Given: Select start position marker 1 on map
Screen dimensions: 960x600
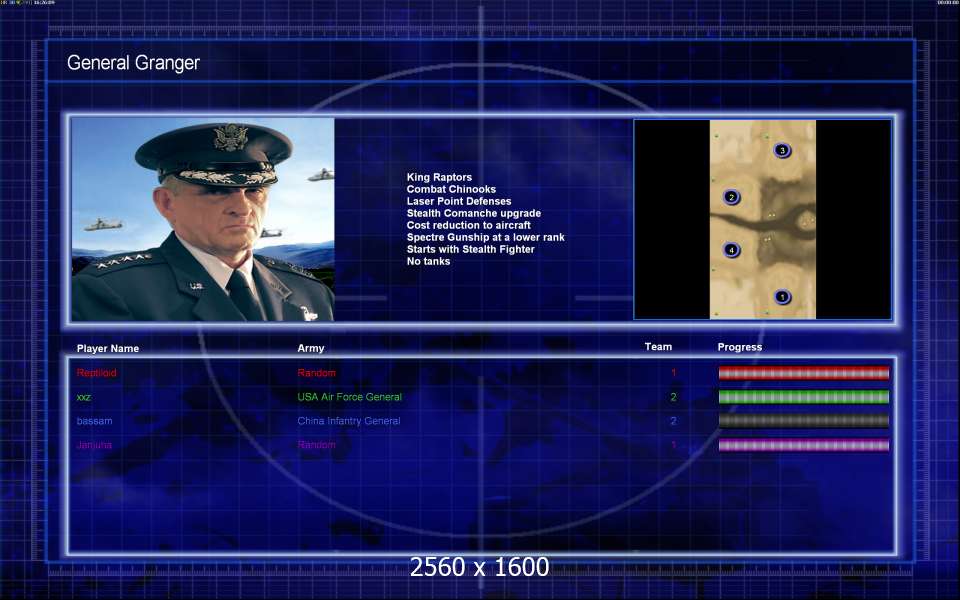Looking at the screenshot, I should [782, 297].
